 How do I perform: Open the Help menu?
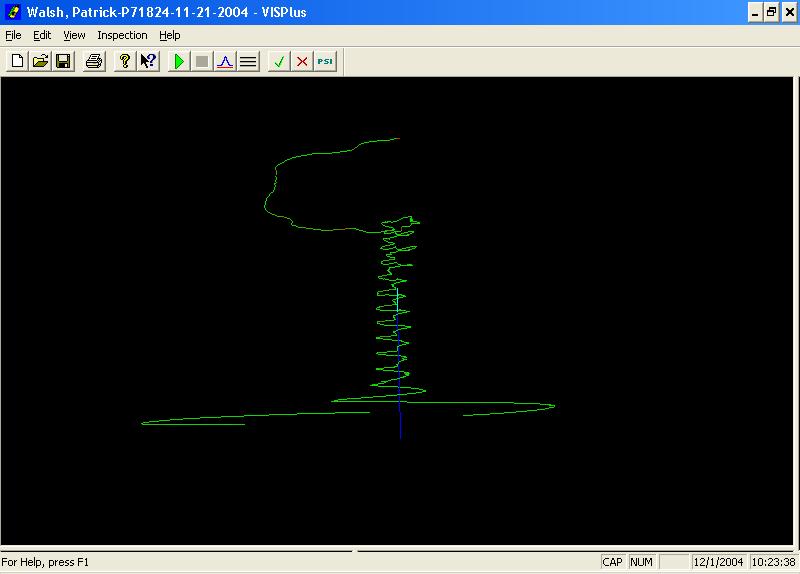pyautogui.click(x=169, y=35)
